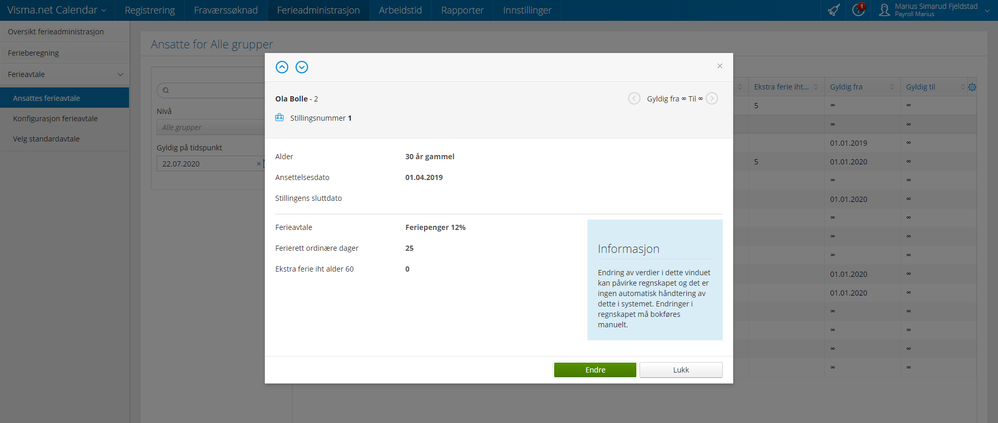Viewport: 998px width, 423px height.
Task: Switch to Registrering tab
Action: (150, 10)
